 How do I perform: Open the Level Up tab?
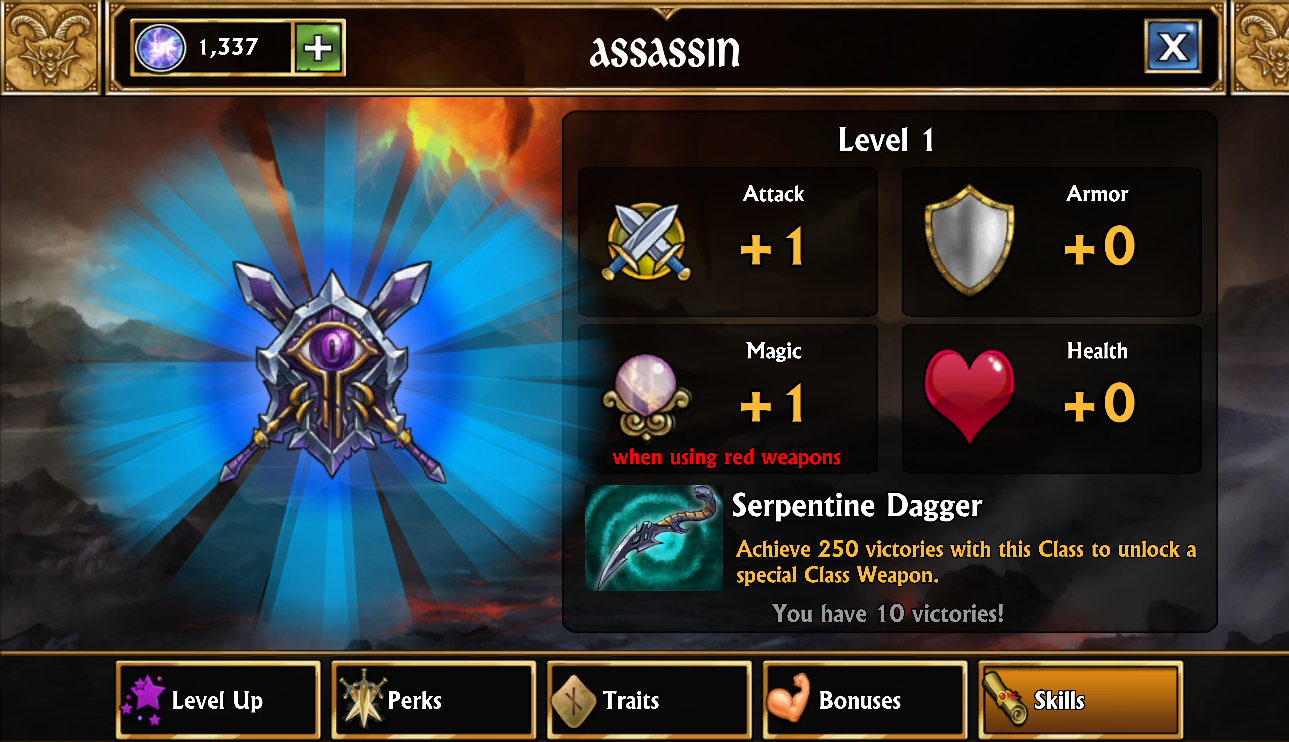tap(218, 700)
